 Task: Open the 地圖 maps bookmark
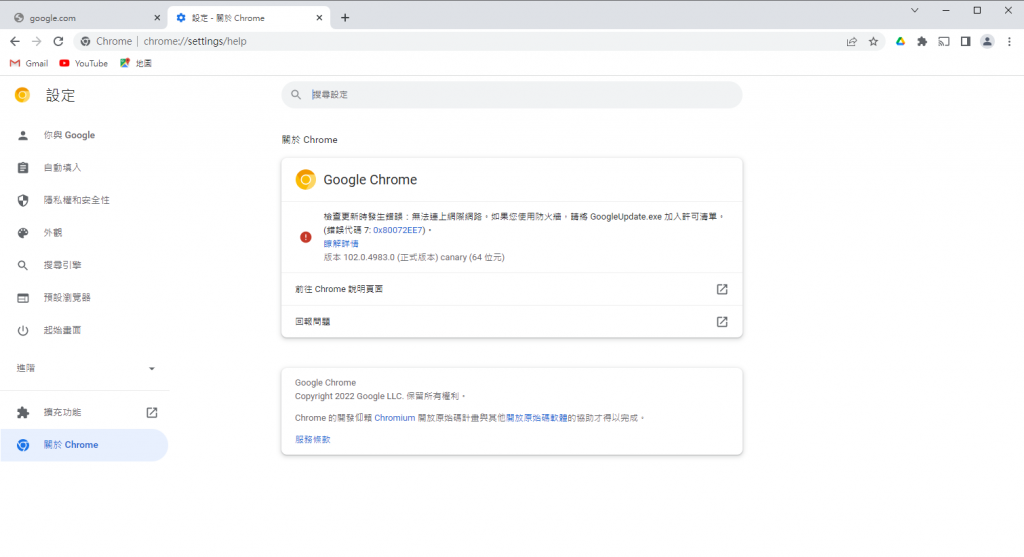coord(136,63)
